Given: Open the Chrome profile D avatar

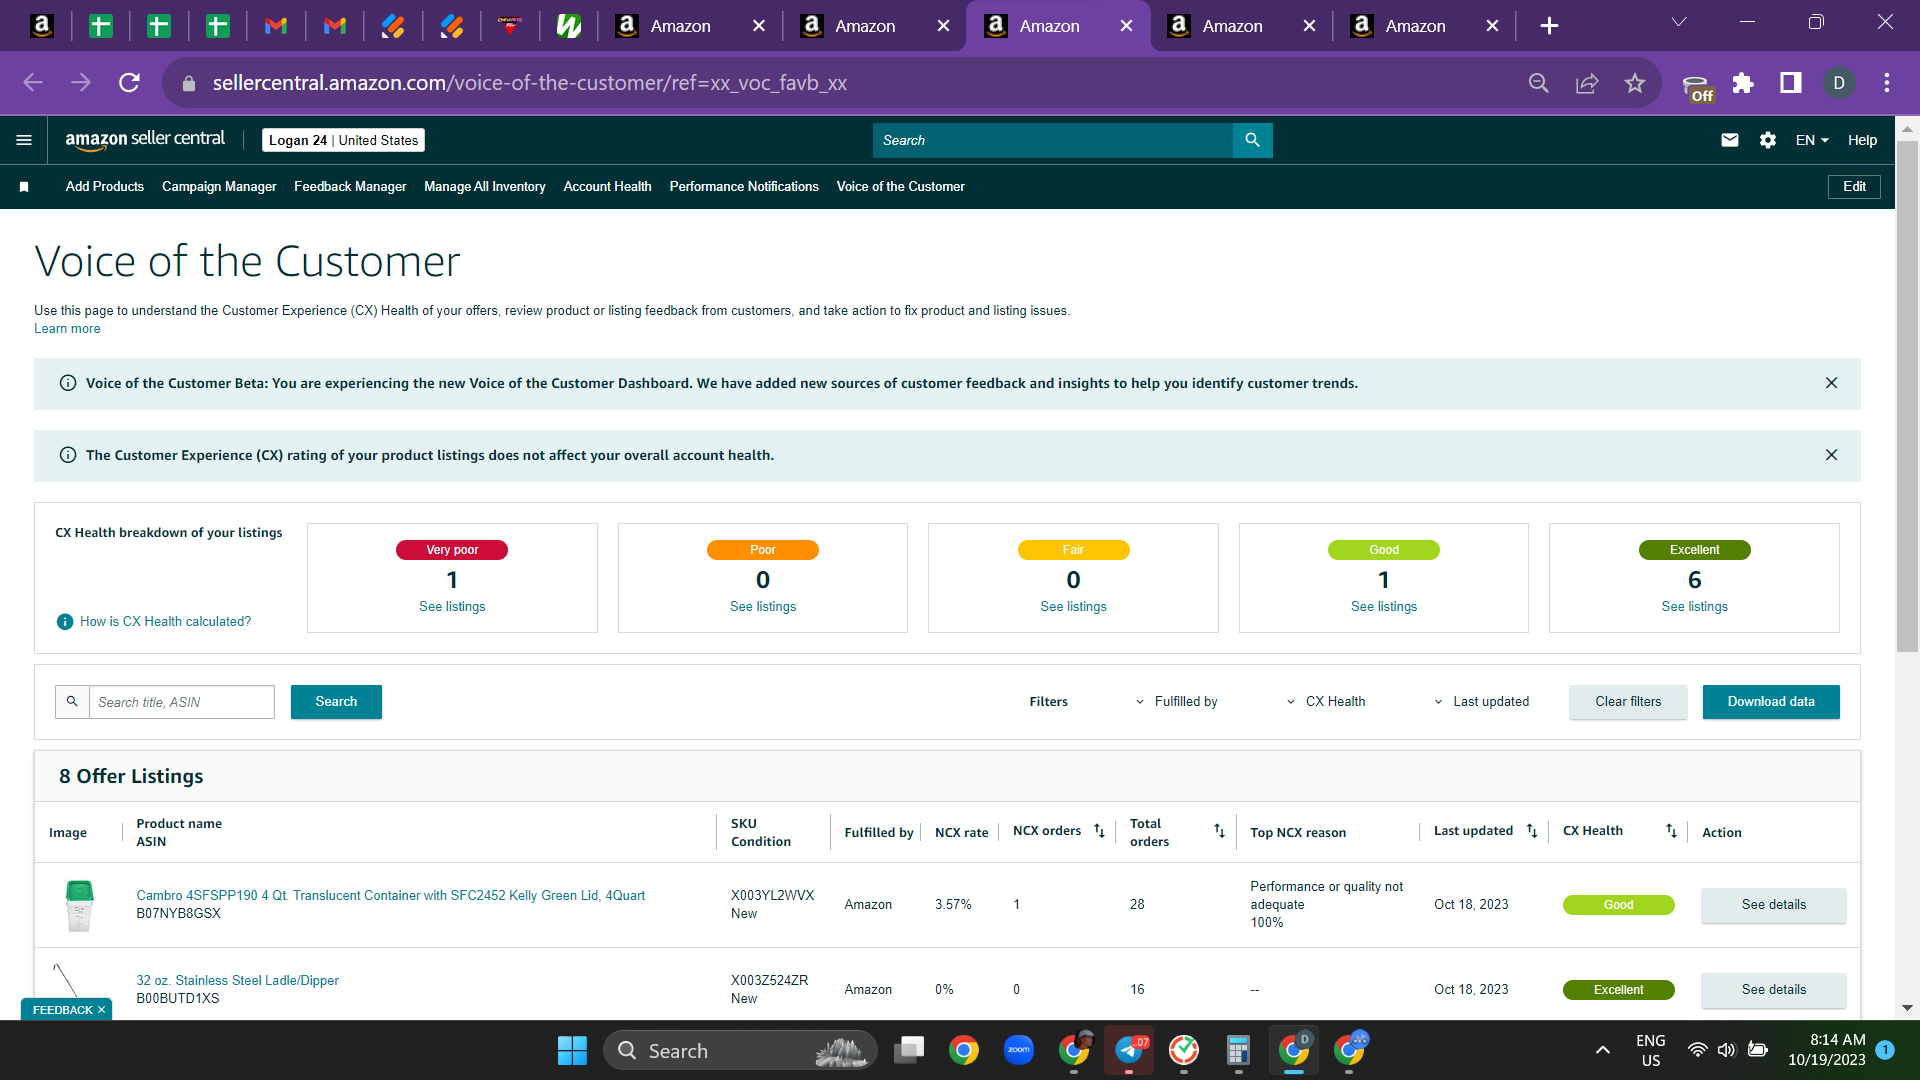Looking at the screenshot, I should [1839, 83].
